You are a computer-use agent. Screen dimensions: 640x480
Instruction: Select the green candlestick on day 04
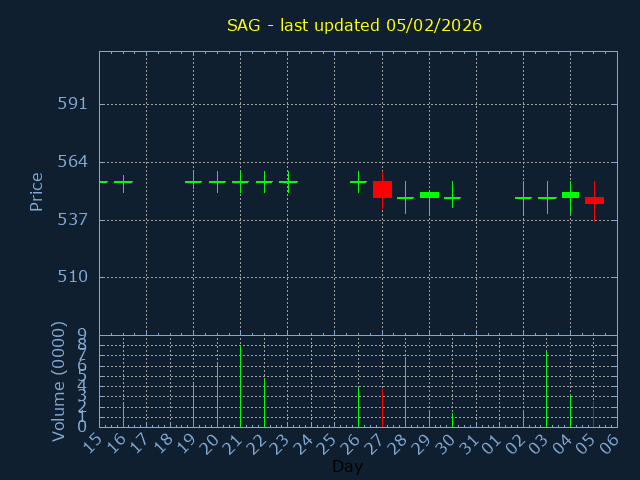(x=570, y=195)
